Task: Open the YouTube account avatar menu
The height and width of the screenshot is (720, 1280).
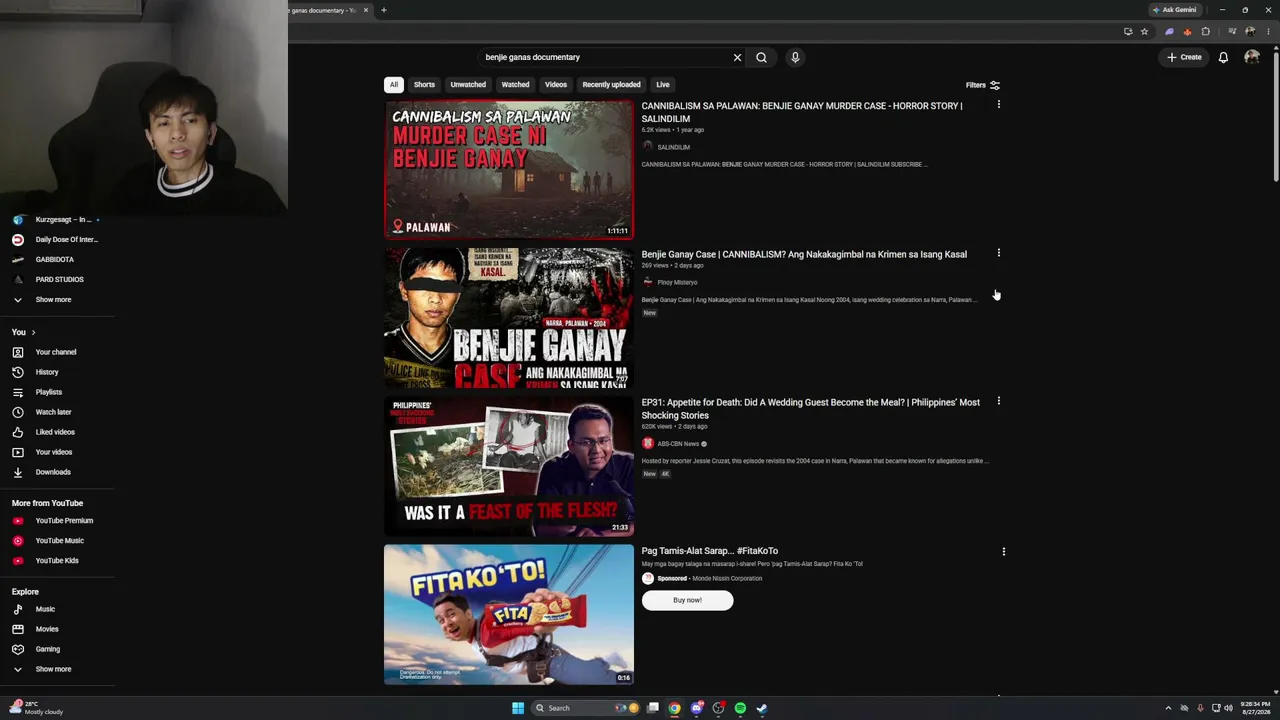Action: pos(1251,57)
